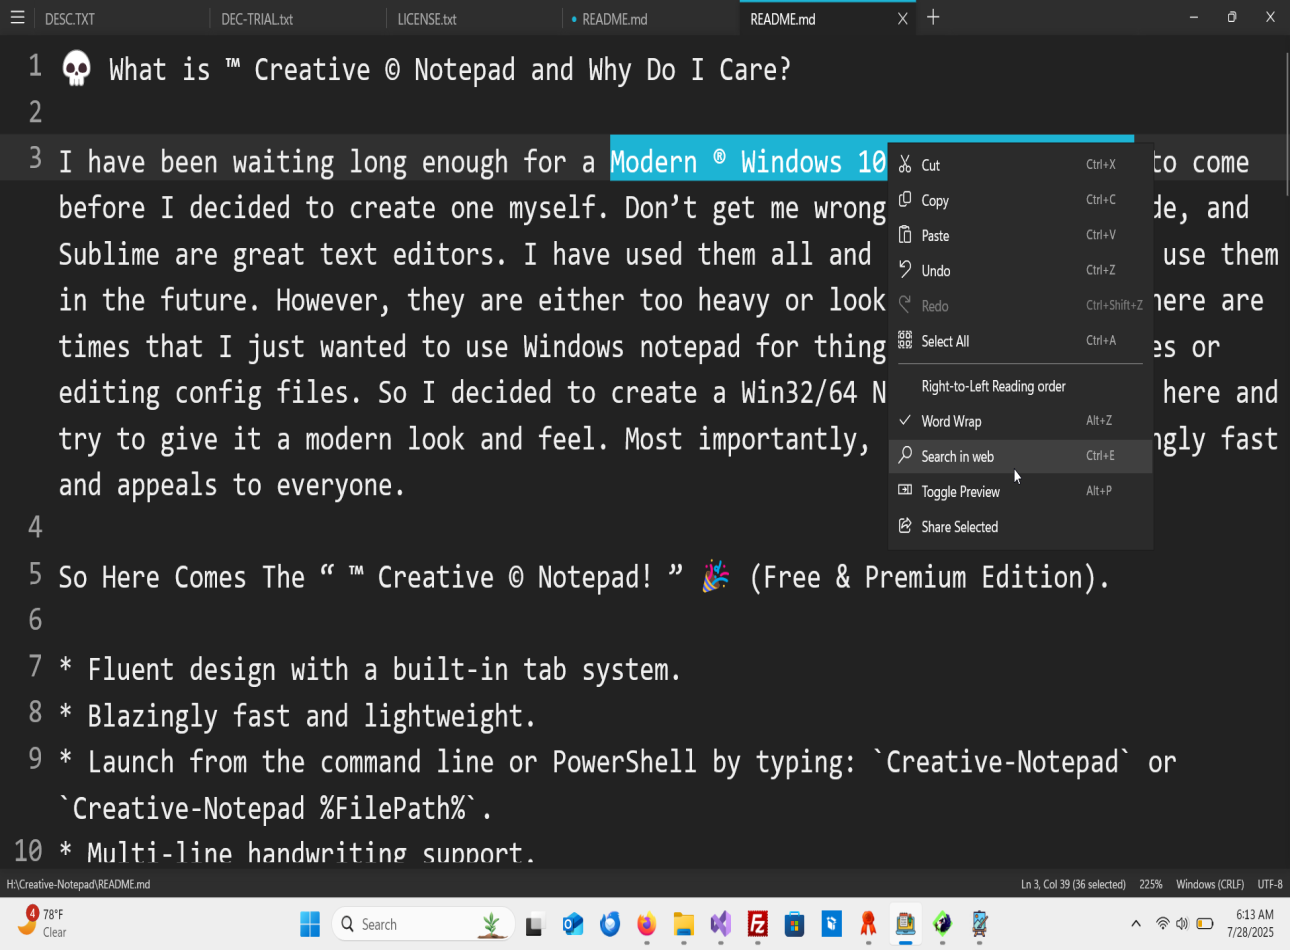Open the red ribbon app in the taskbar
The height and width of the screenshot is (950, 1290).
click(x=868, y=924)
